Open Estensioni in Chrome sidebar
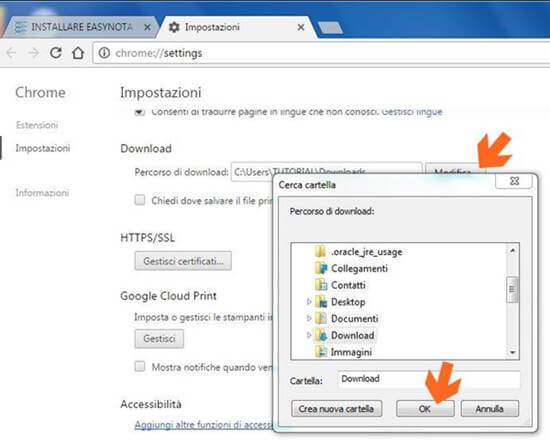Screen dimensions: 550x443 37,125
